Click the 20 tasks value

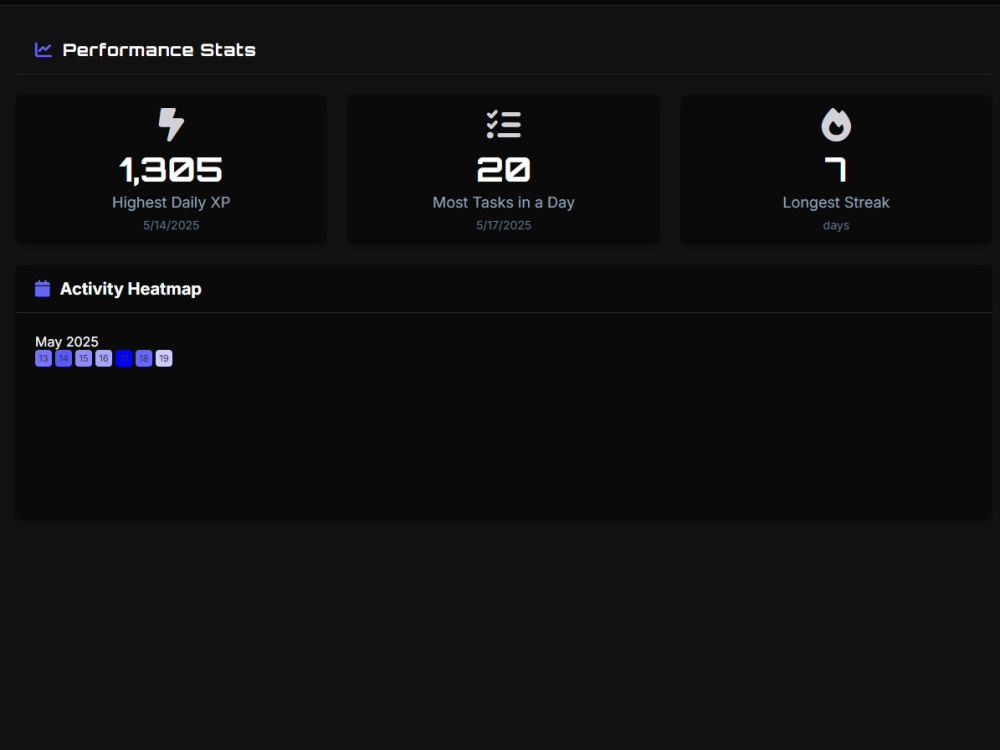tap(503, 170)
